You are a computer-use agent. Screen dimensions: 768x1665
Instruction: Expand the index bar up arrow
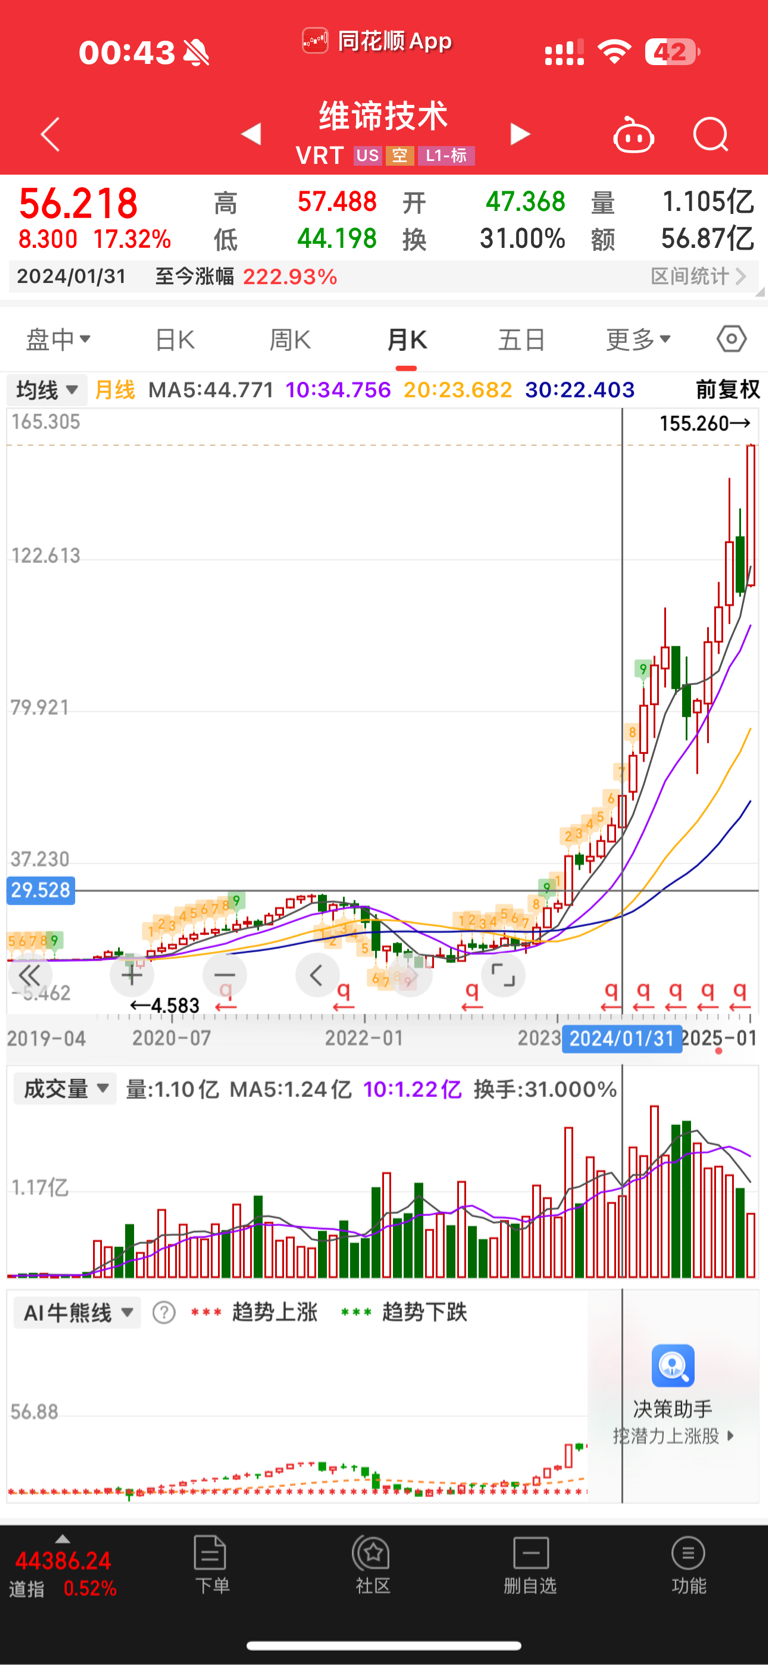point(63,1539)
